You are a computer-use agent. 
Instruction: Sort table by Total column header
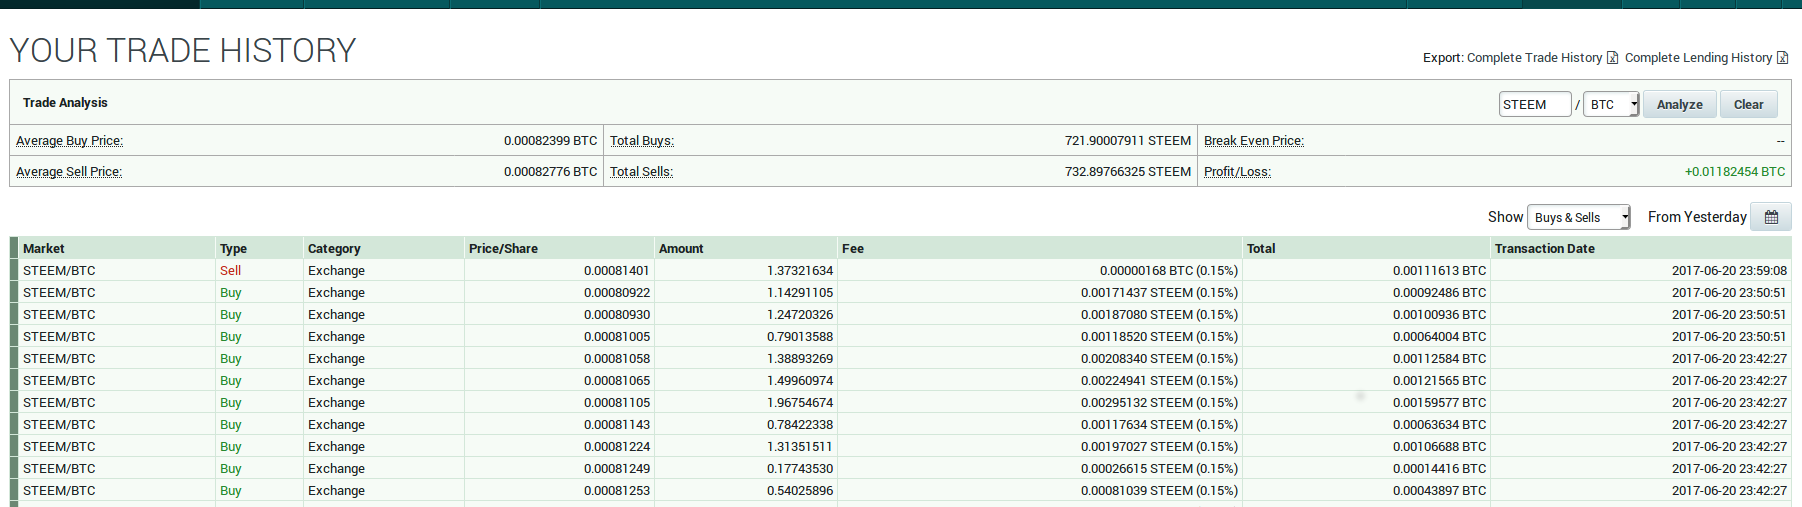1261,248
